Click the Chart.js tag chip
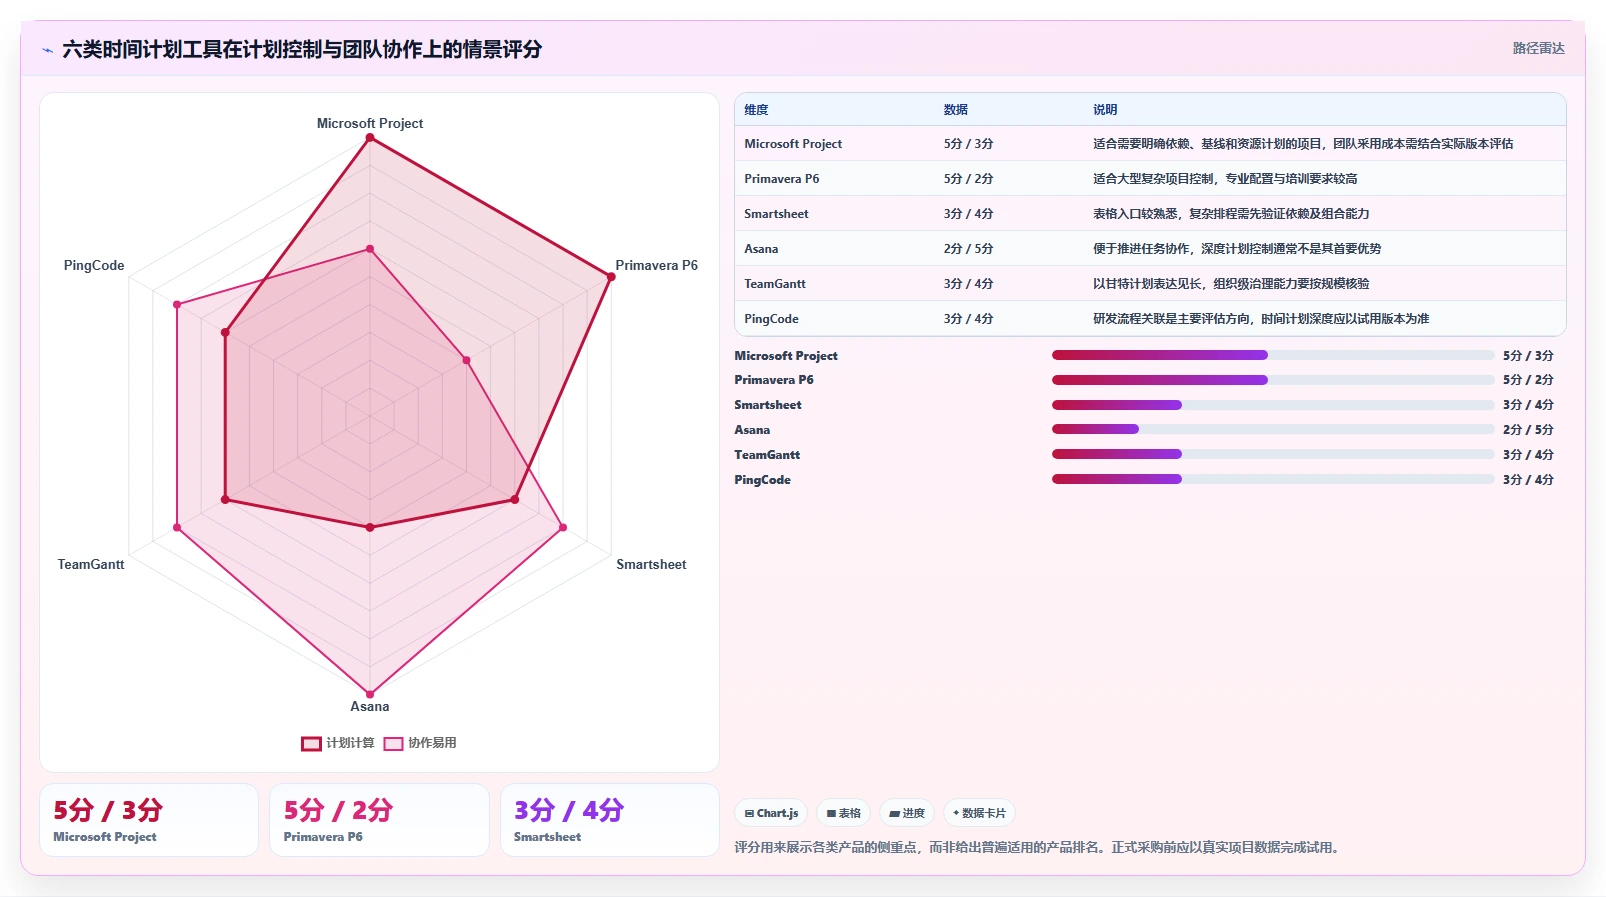Screen dimensions: 1606x897 pos(771,813)
